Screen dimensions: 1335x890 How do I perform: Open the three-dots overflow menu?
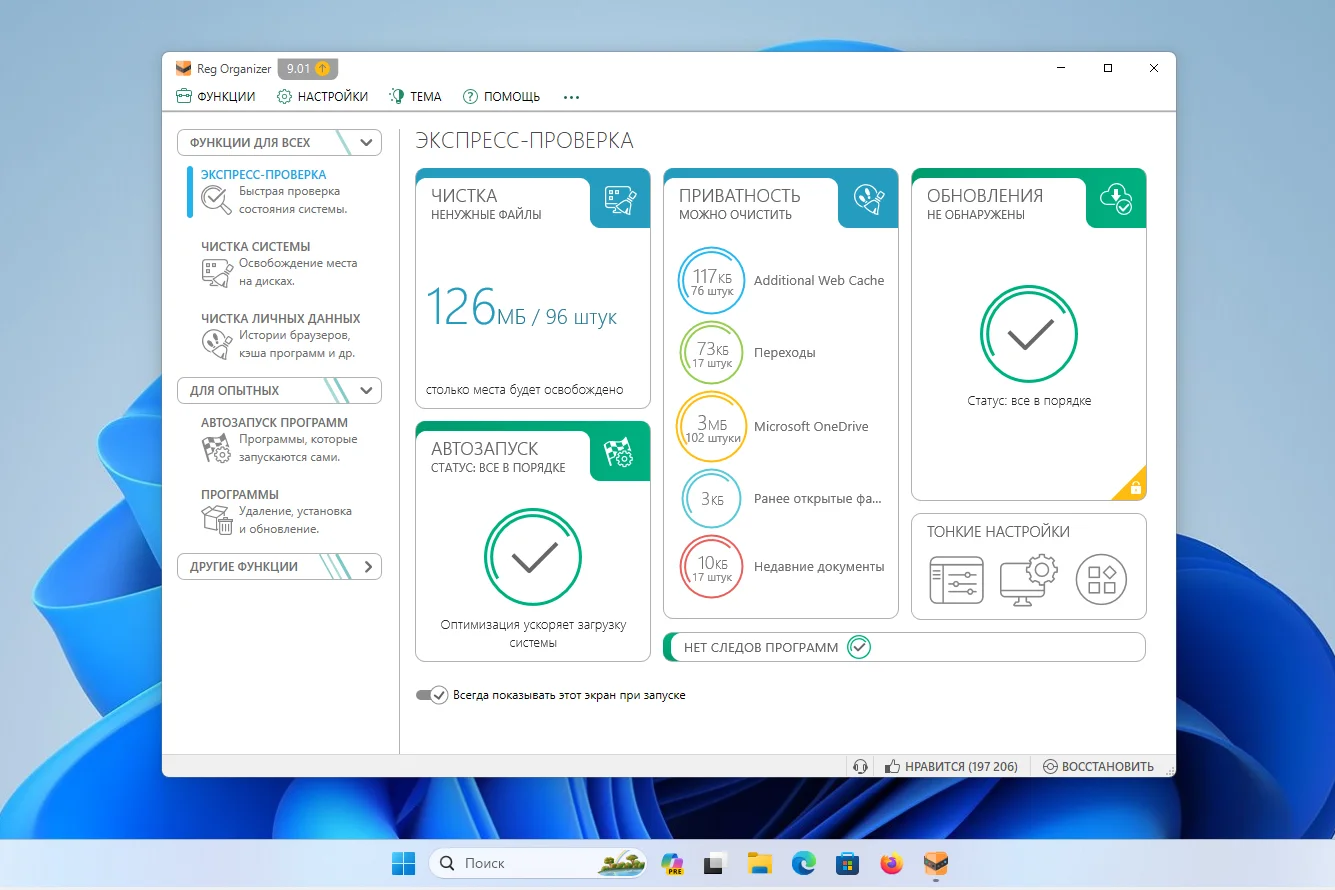572,97
